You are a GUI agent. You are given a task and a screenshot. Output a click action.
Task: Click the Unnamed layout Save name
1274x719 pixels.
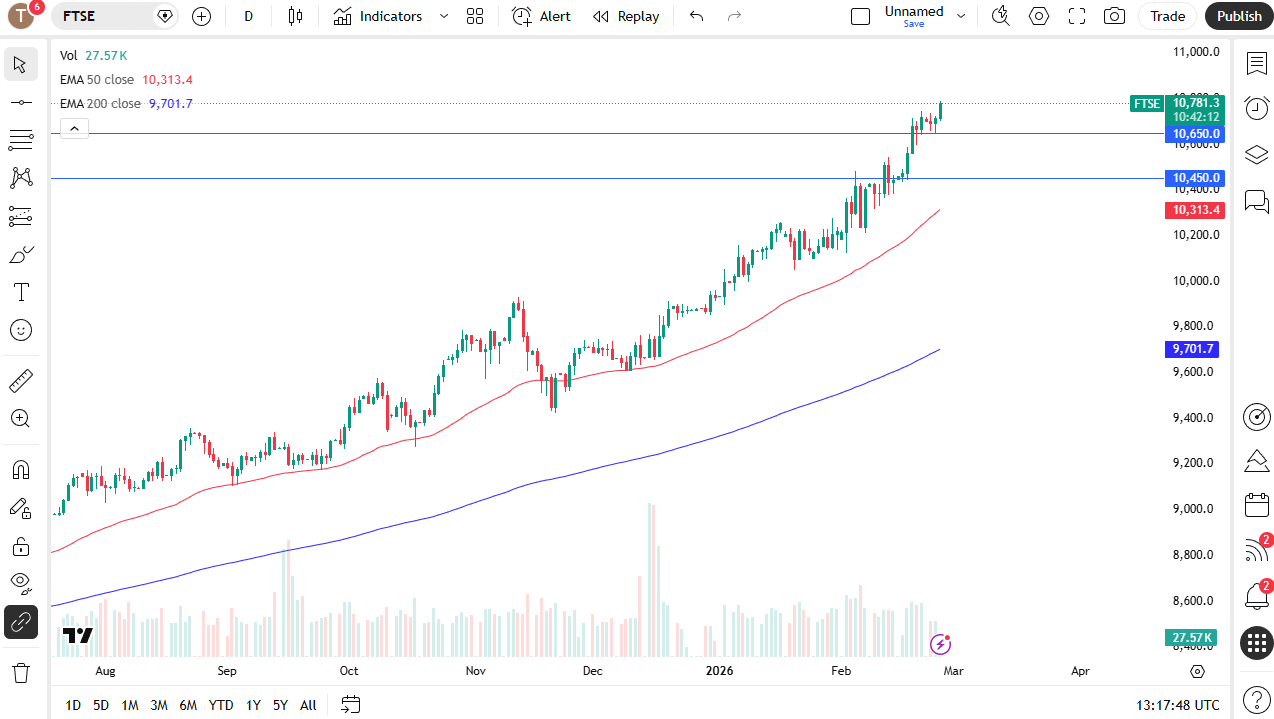[x=914, y=16]
